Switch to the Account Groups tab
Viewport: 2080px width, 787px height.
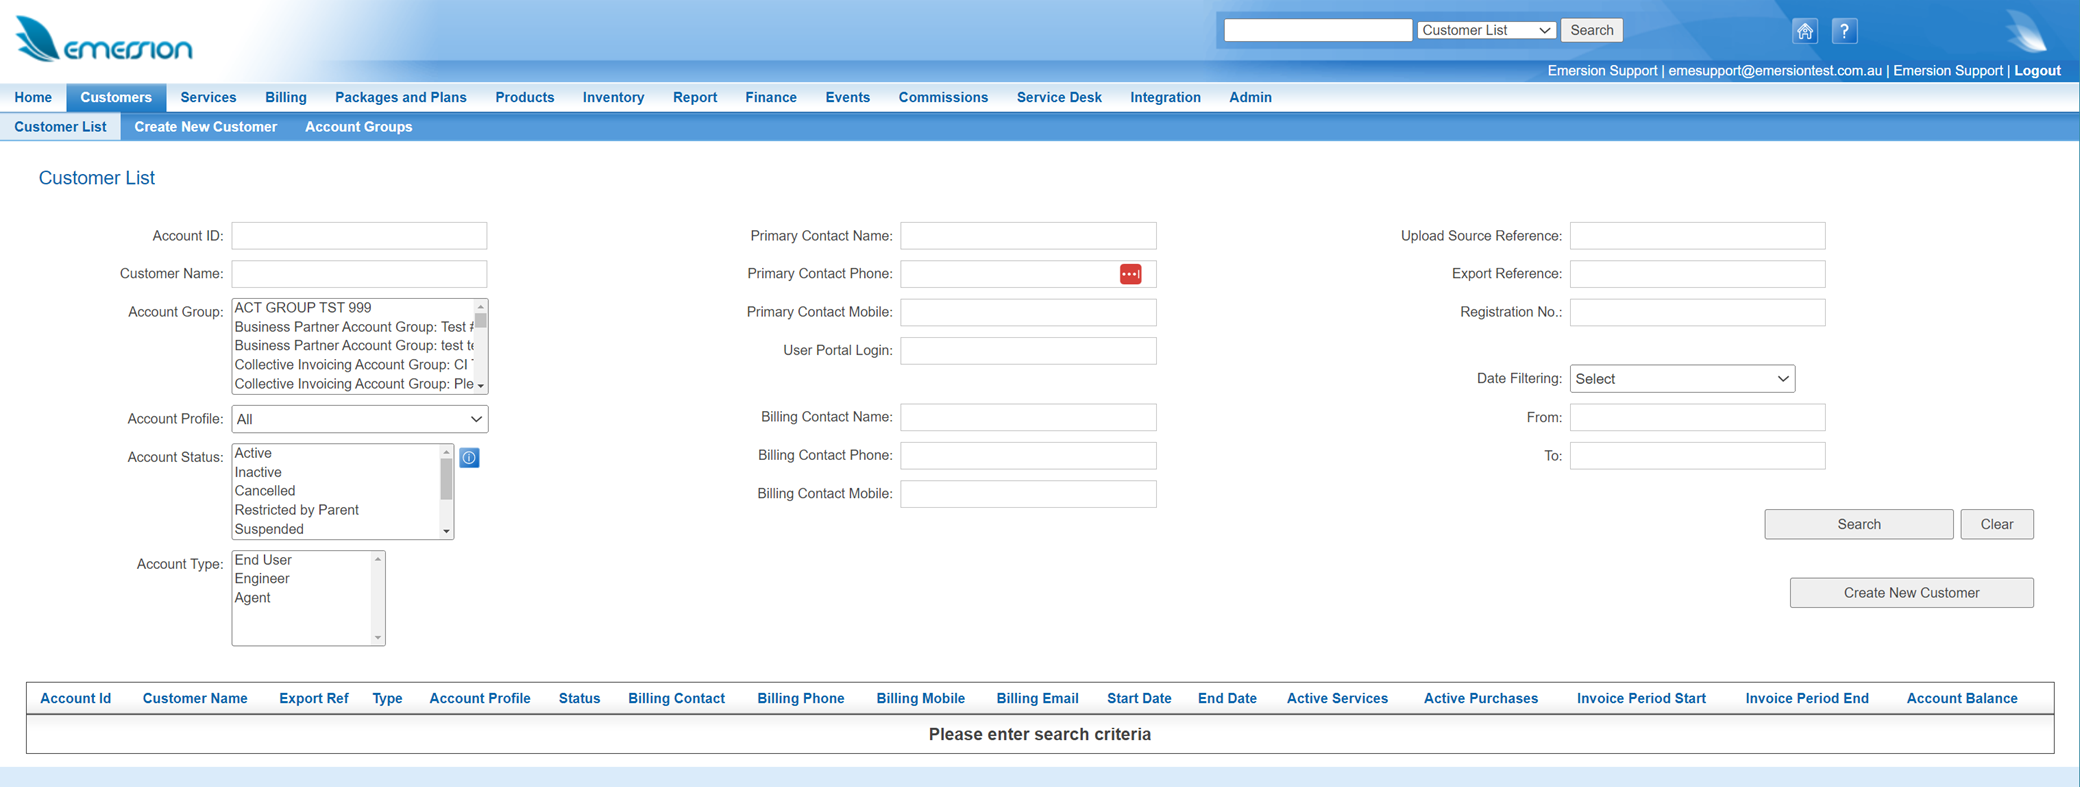tap(358, 127)
